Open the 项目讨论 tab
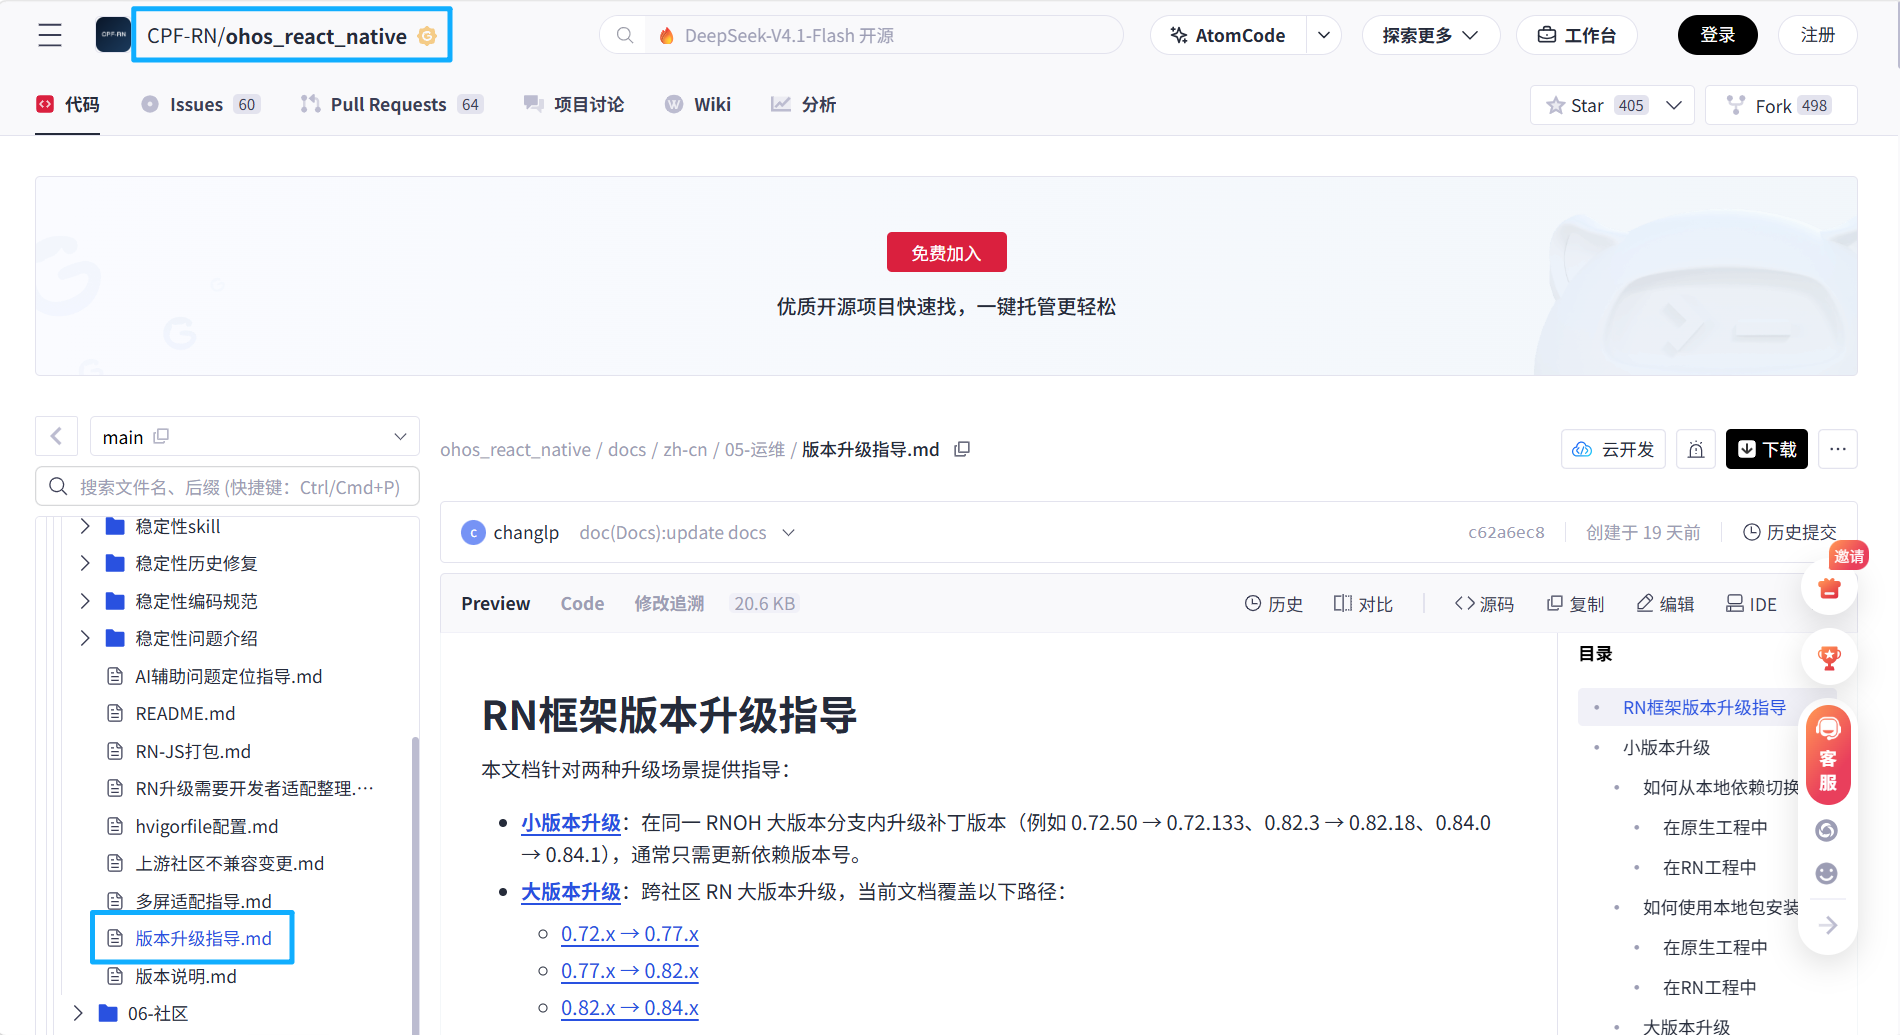 (574, 104)
